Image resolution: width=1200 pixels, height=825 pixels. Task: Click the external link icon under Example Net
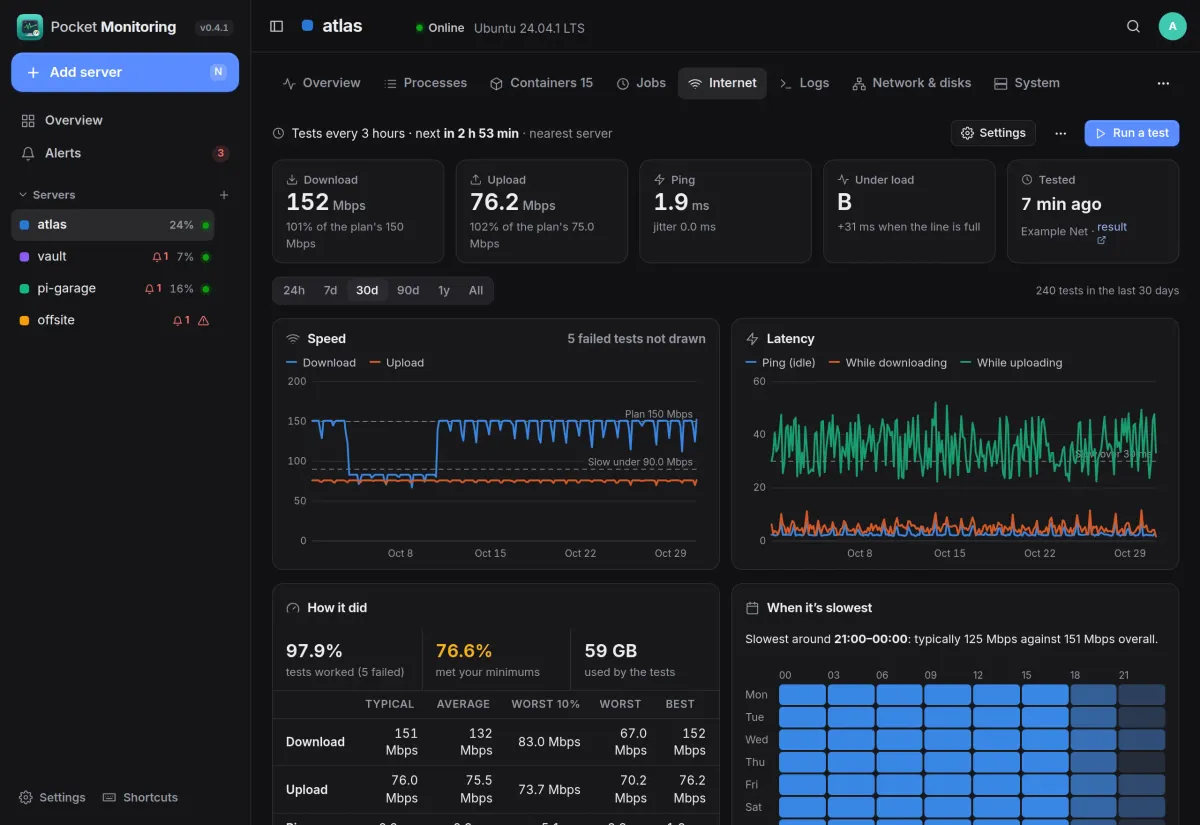pyautogui.click(x=1101, y=240)
